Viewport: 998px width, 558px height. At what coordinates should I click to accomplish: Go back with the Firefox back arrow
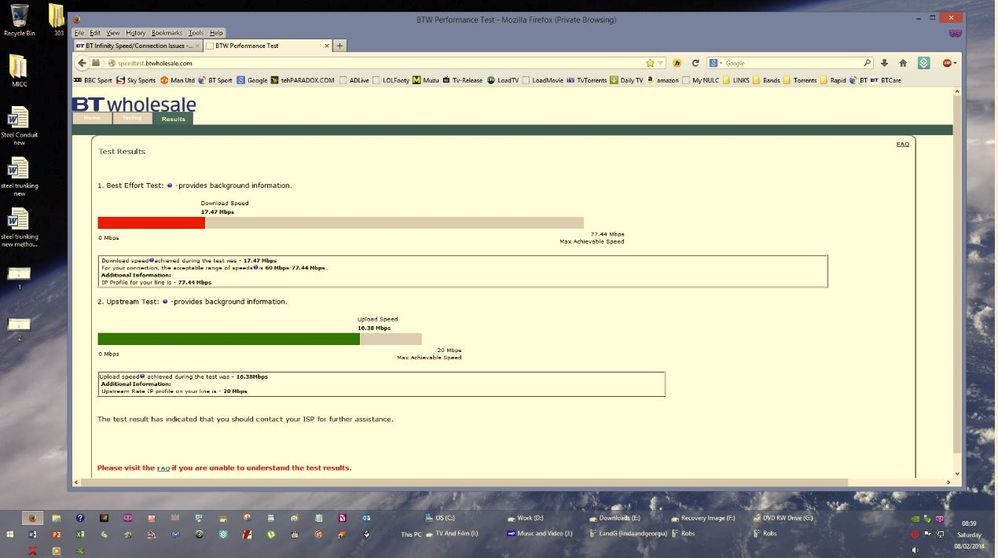coord(81,63)
